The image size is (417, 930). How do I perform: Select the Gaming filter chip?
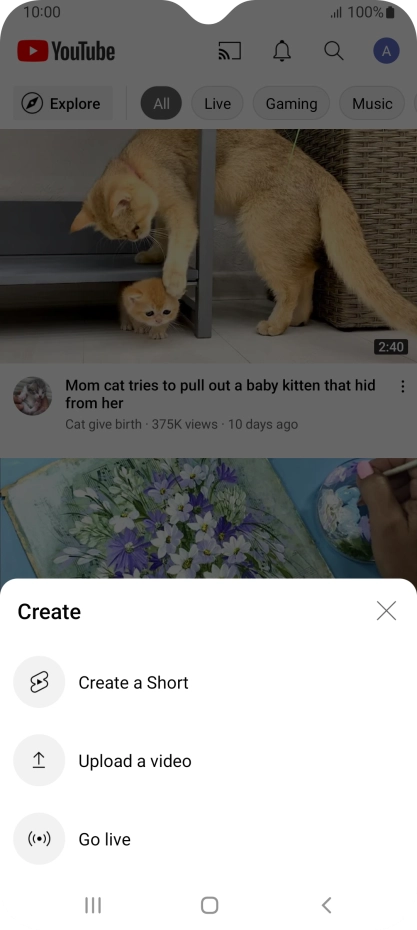[291, 104]
